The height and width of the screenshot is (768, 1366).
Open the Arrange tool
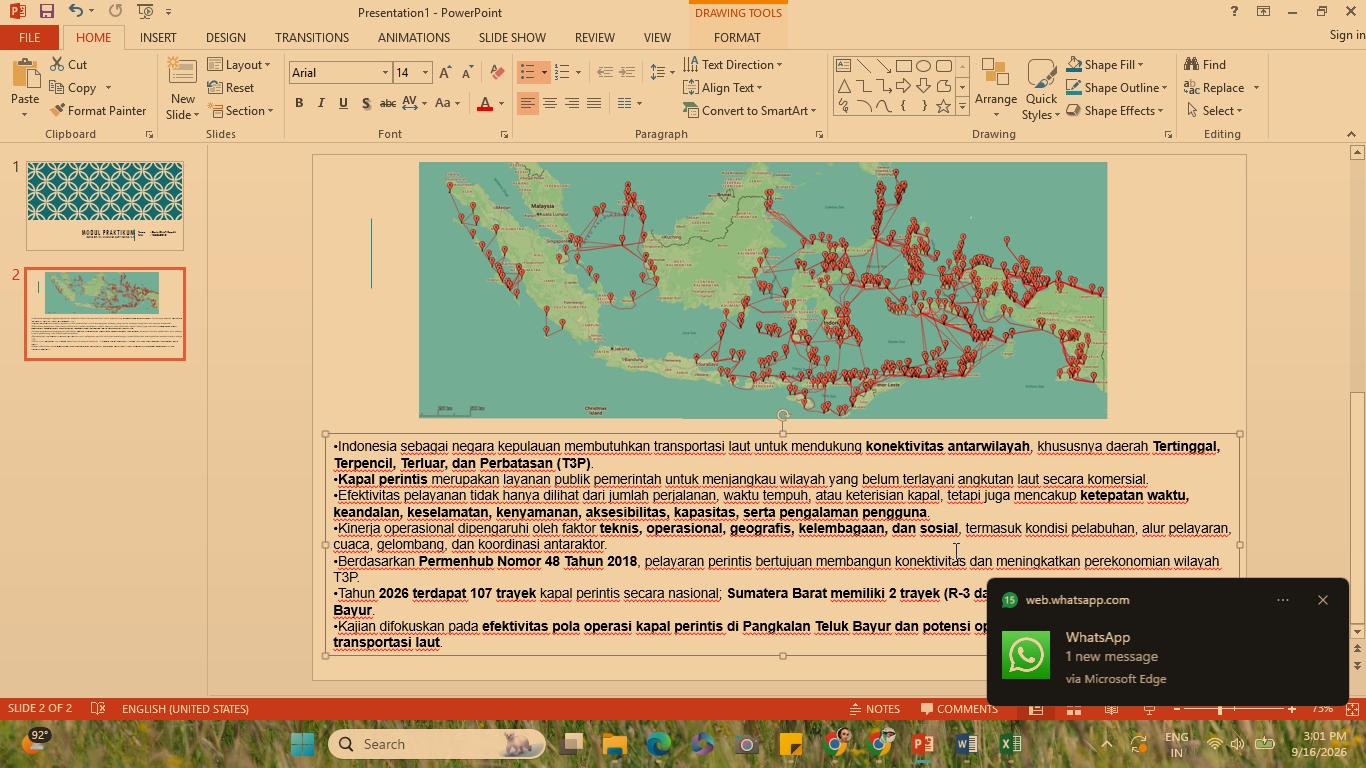(x=995, y=88)
